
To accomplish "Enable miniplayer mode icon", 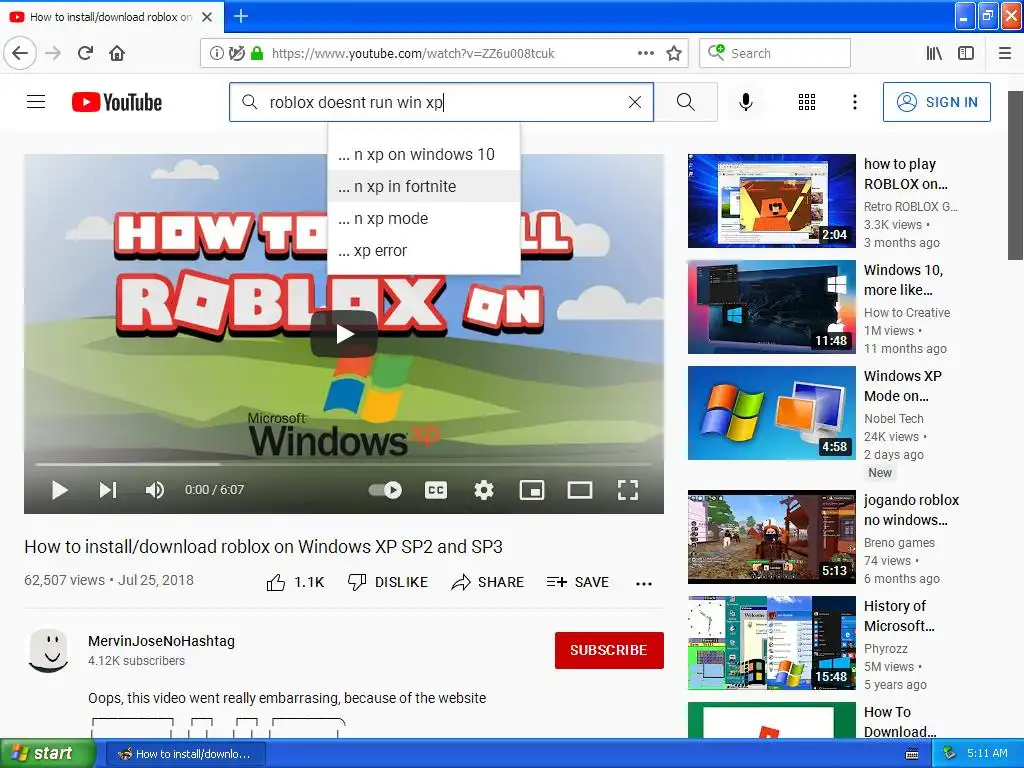I will click(532, 490).
